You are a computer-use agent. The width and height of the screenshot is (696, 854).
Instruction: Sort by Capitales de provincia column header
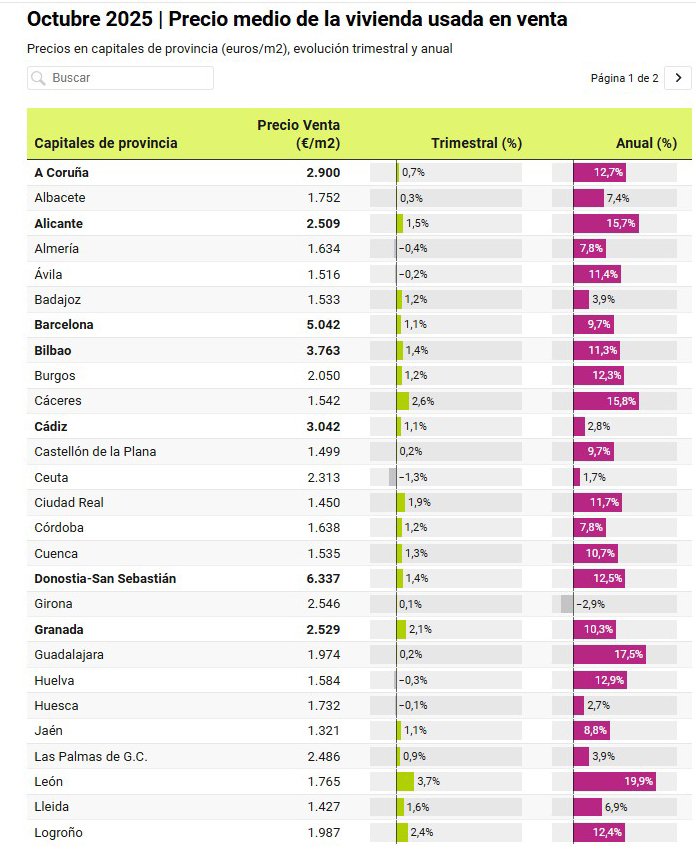[x=106, y=143]
